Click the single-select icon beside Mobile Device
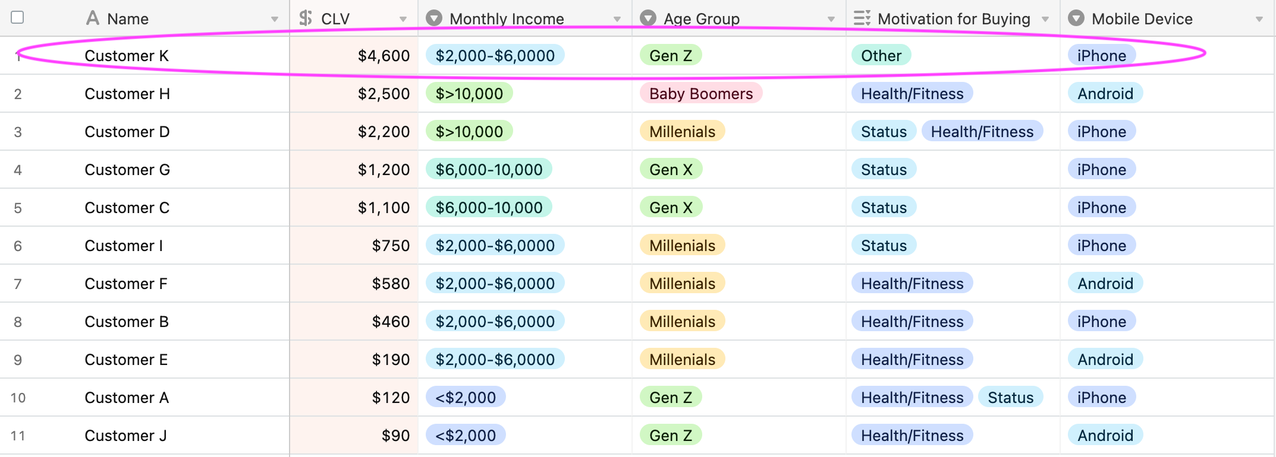 pos(1076,19)
